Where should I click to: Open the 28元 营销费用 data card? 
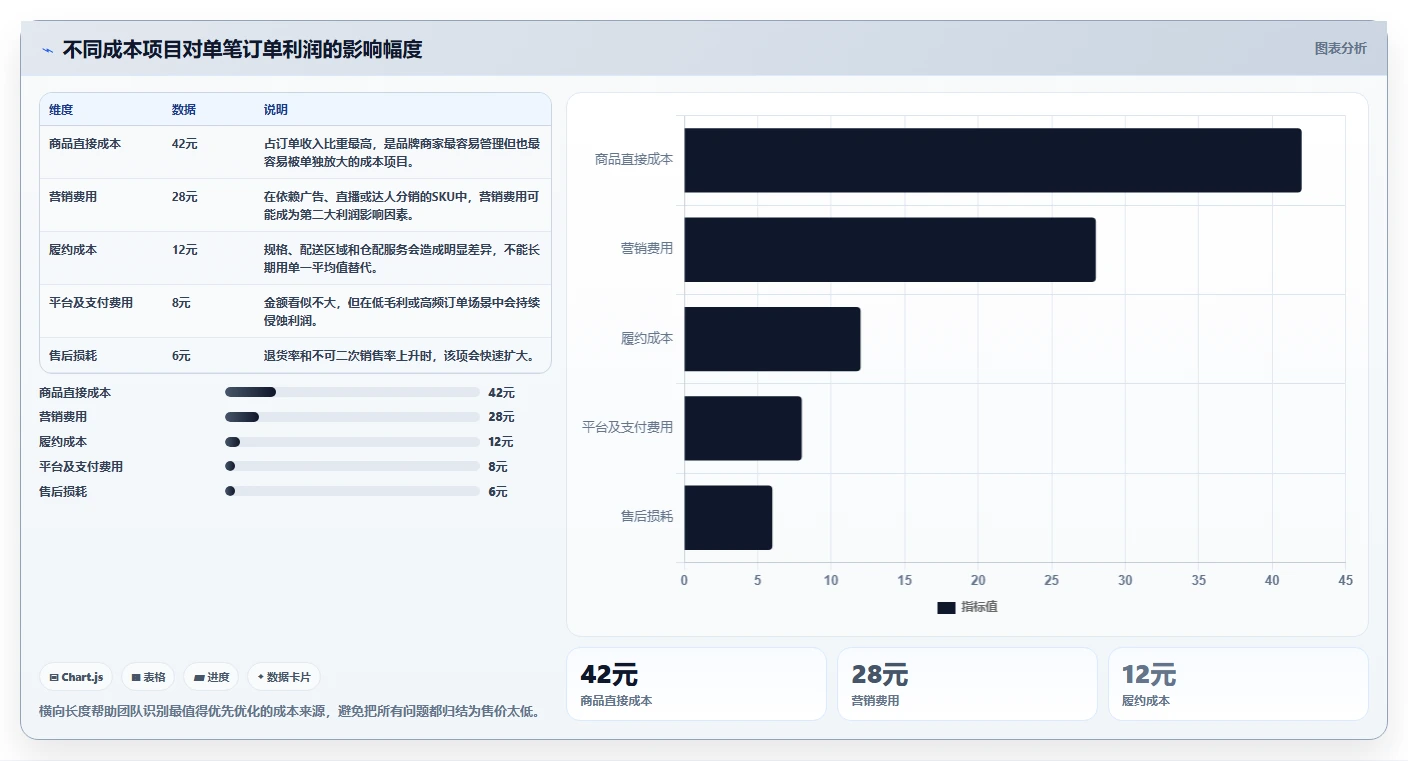click(x=967, y=684)
